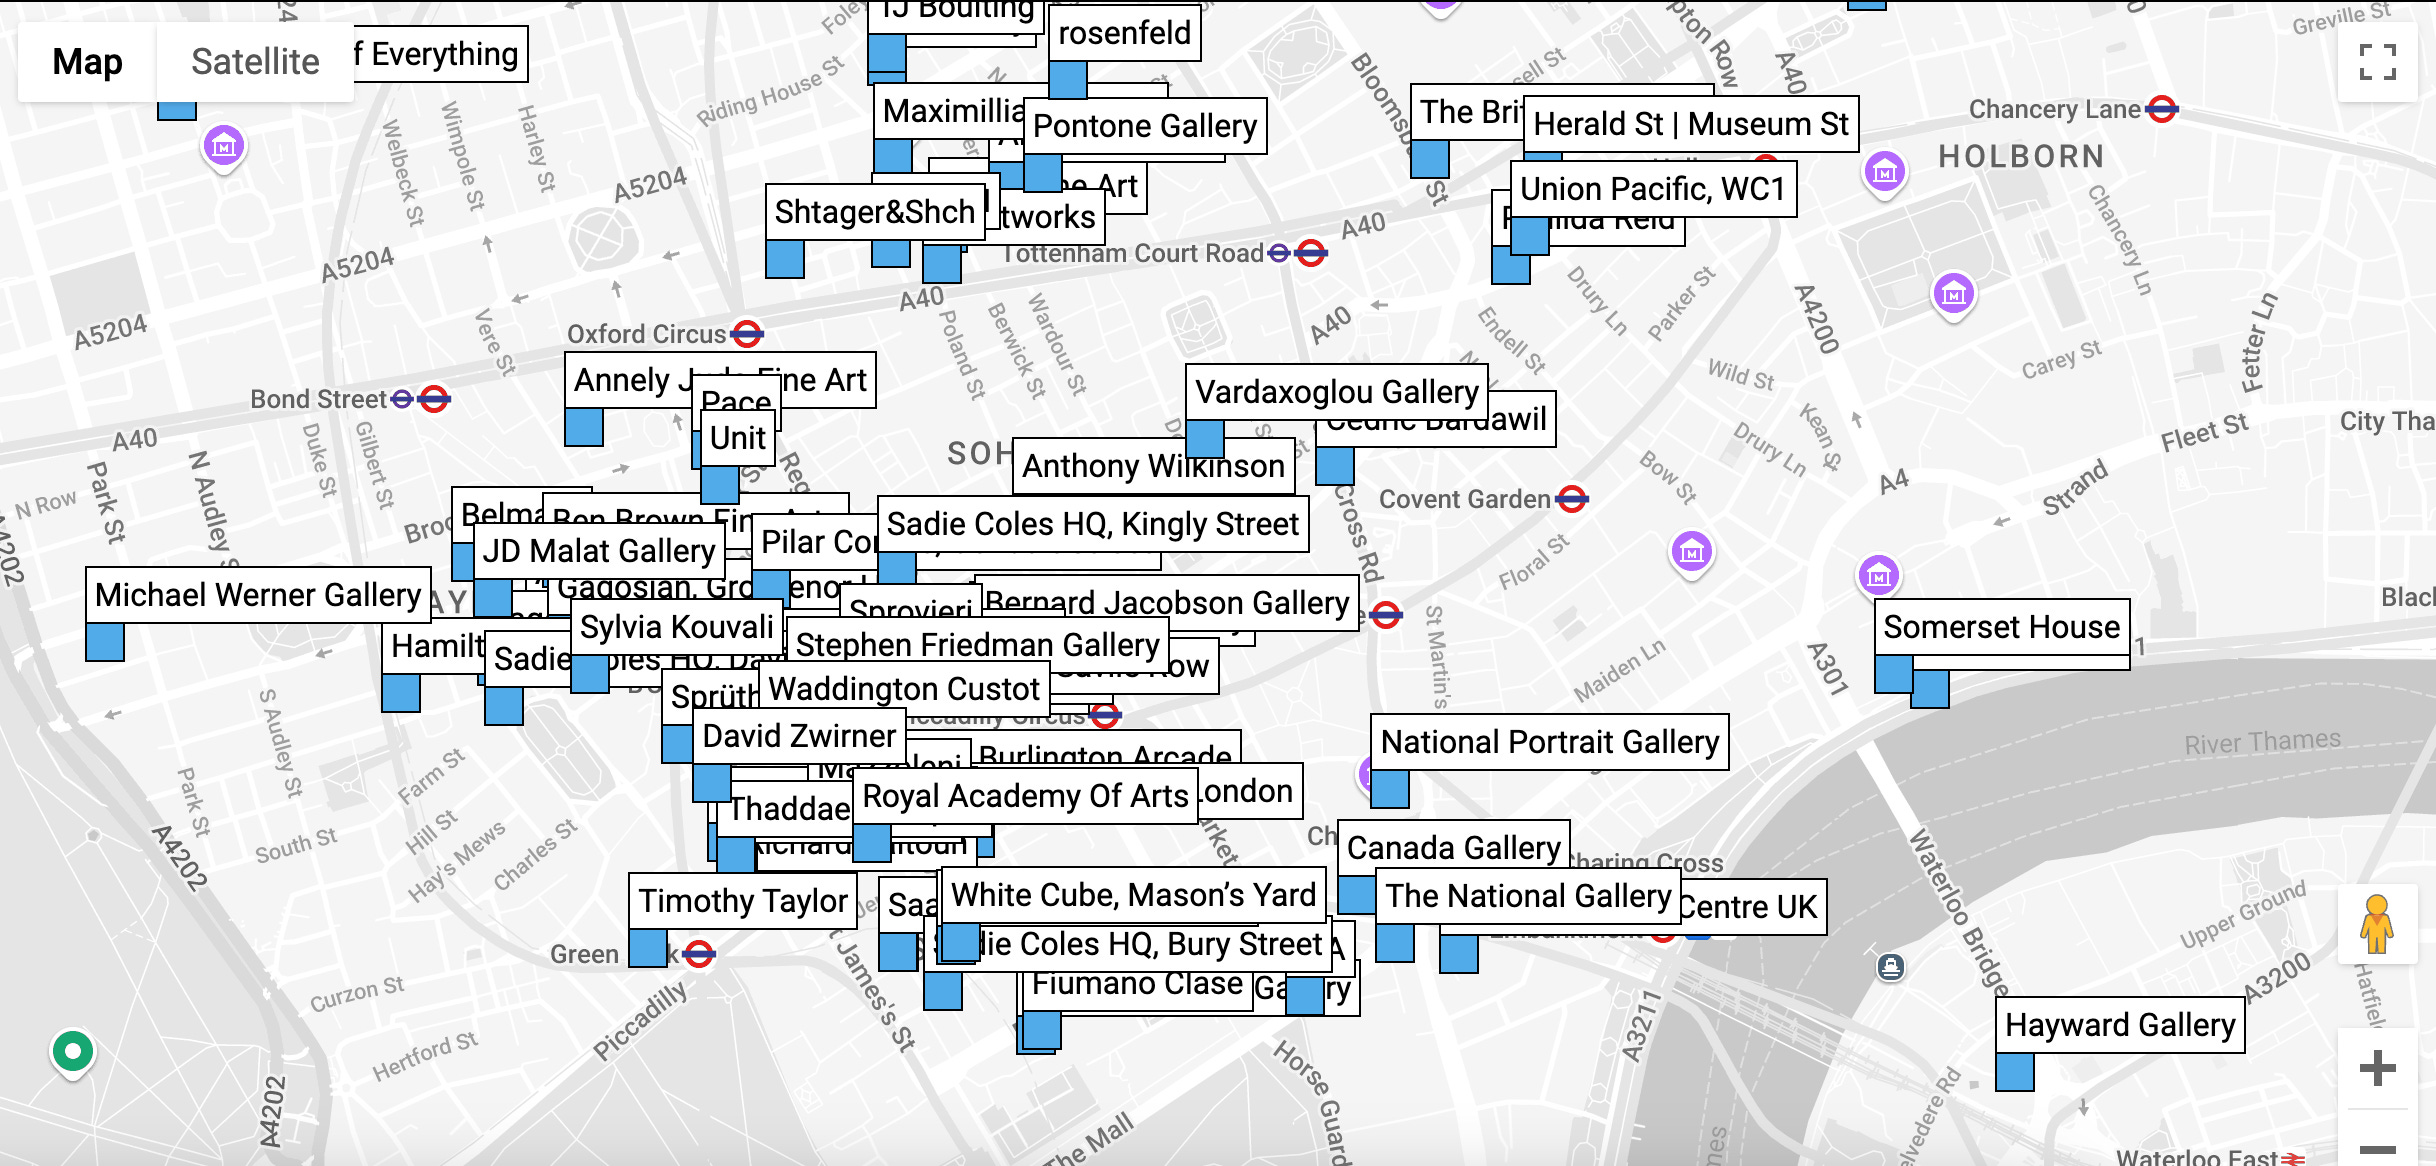This screenshot has width=2436, height=1166.
Task: Click the Pontone Gallery label
Action: (x=1144, y=126)
